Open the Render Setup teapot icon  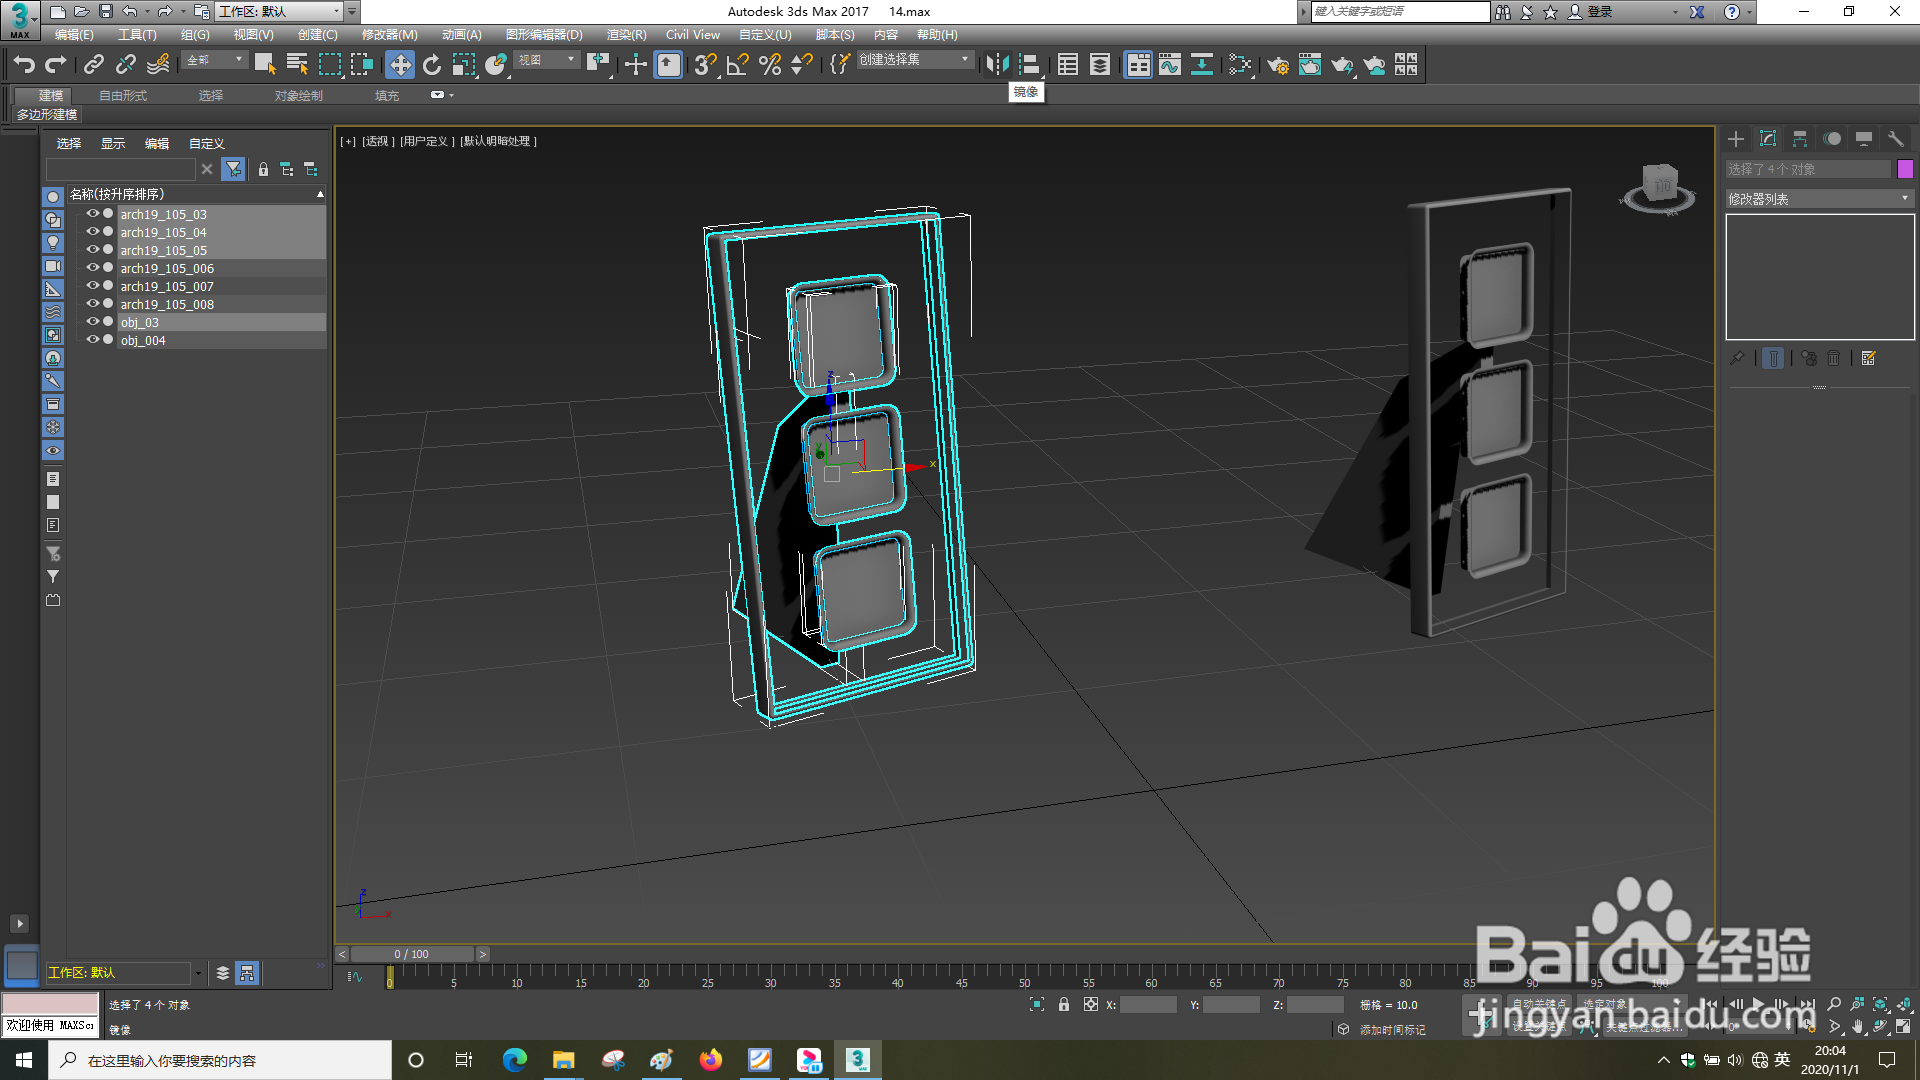click(1277, 65)
